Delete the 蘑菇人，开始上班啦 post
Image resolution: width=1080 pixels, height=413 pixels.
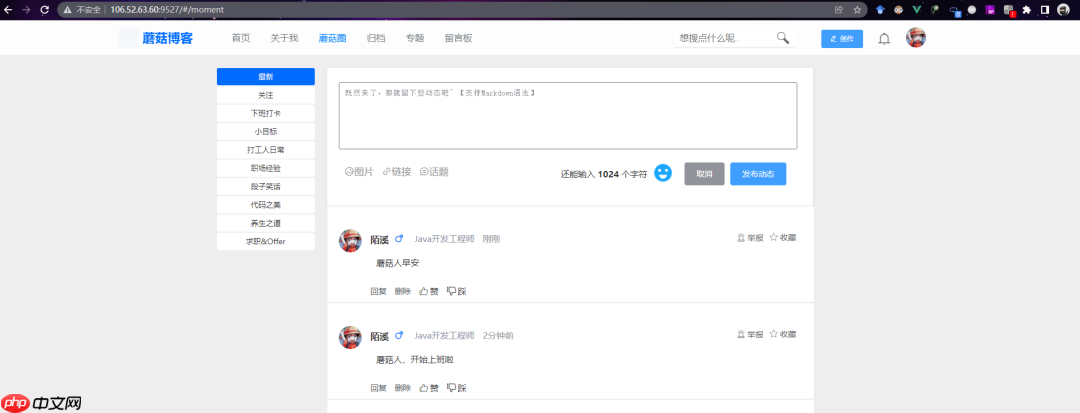pyautogui.click(x=403, y=388)
